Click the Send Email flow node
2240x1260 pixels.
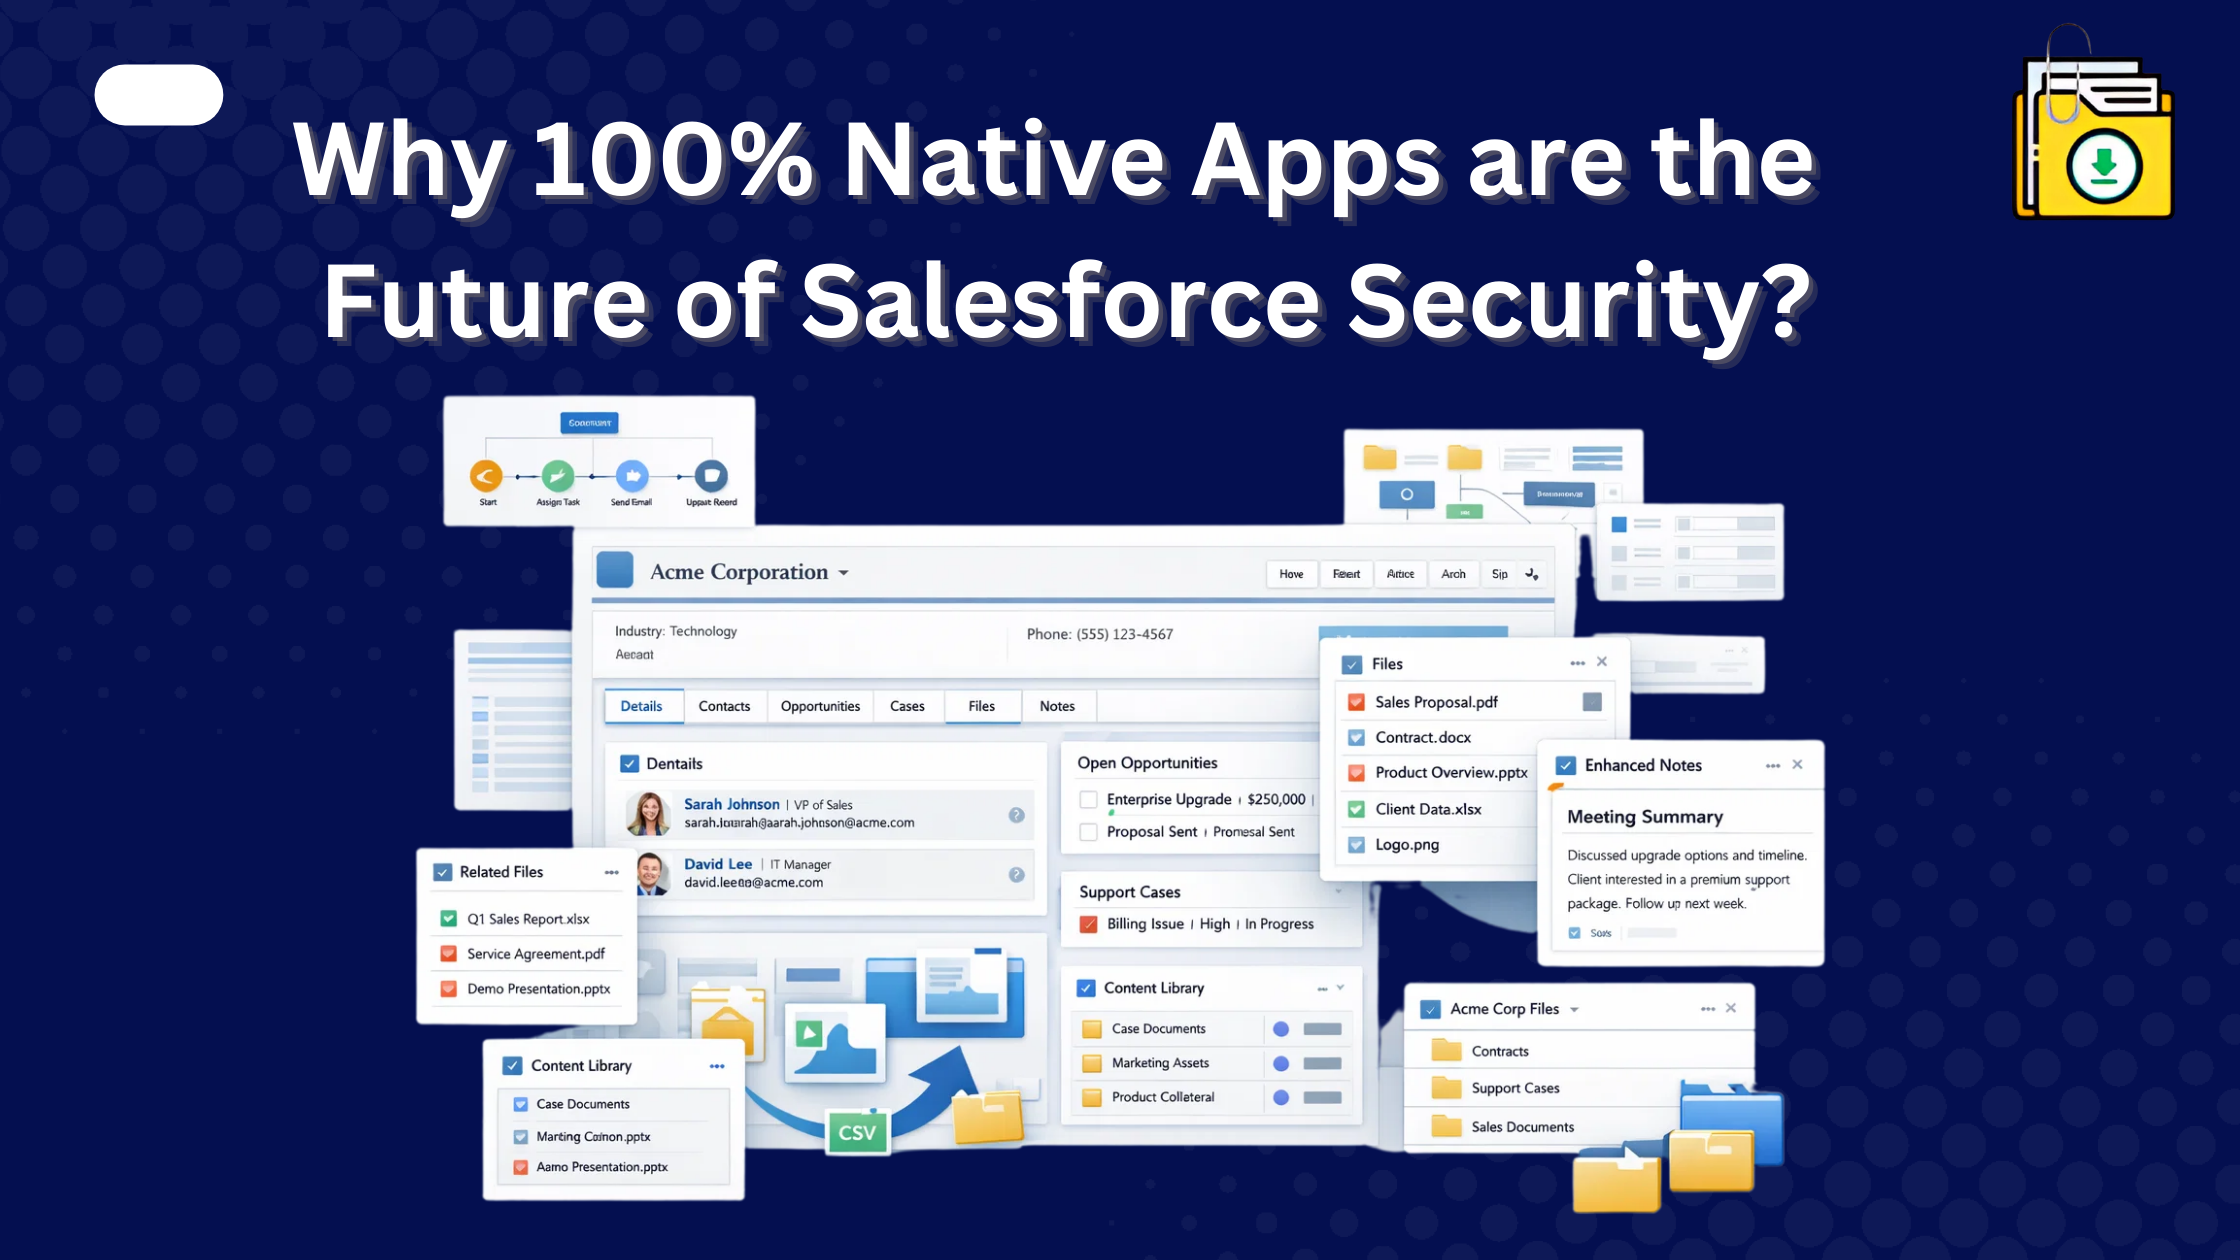tap(632, 476)
